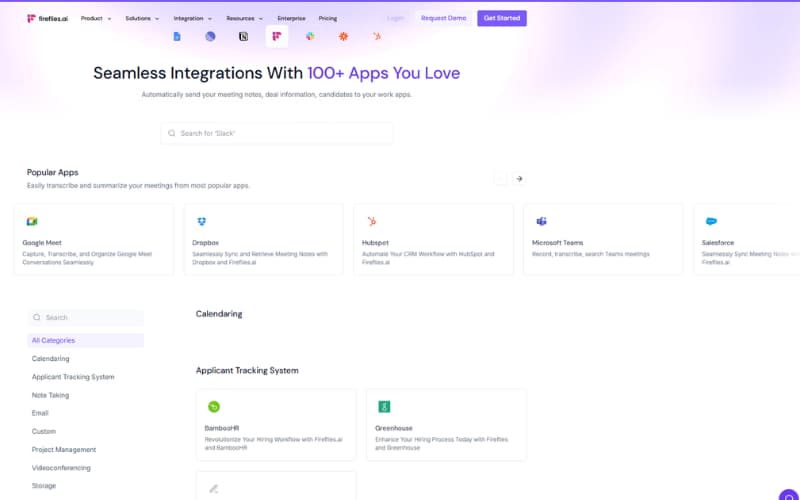Select the Videoconferencing category
Viewport: 800px width, 500px height.
pos(61,468)
